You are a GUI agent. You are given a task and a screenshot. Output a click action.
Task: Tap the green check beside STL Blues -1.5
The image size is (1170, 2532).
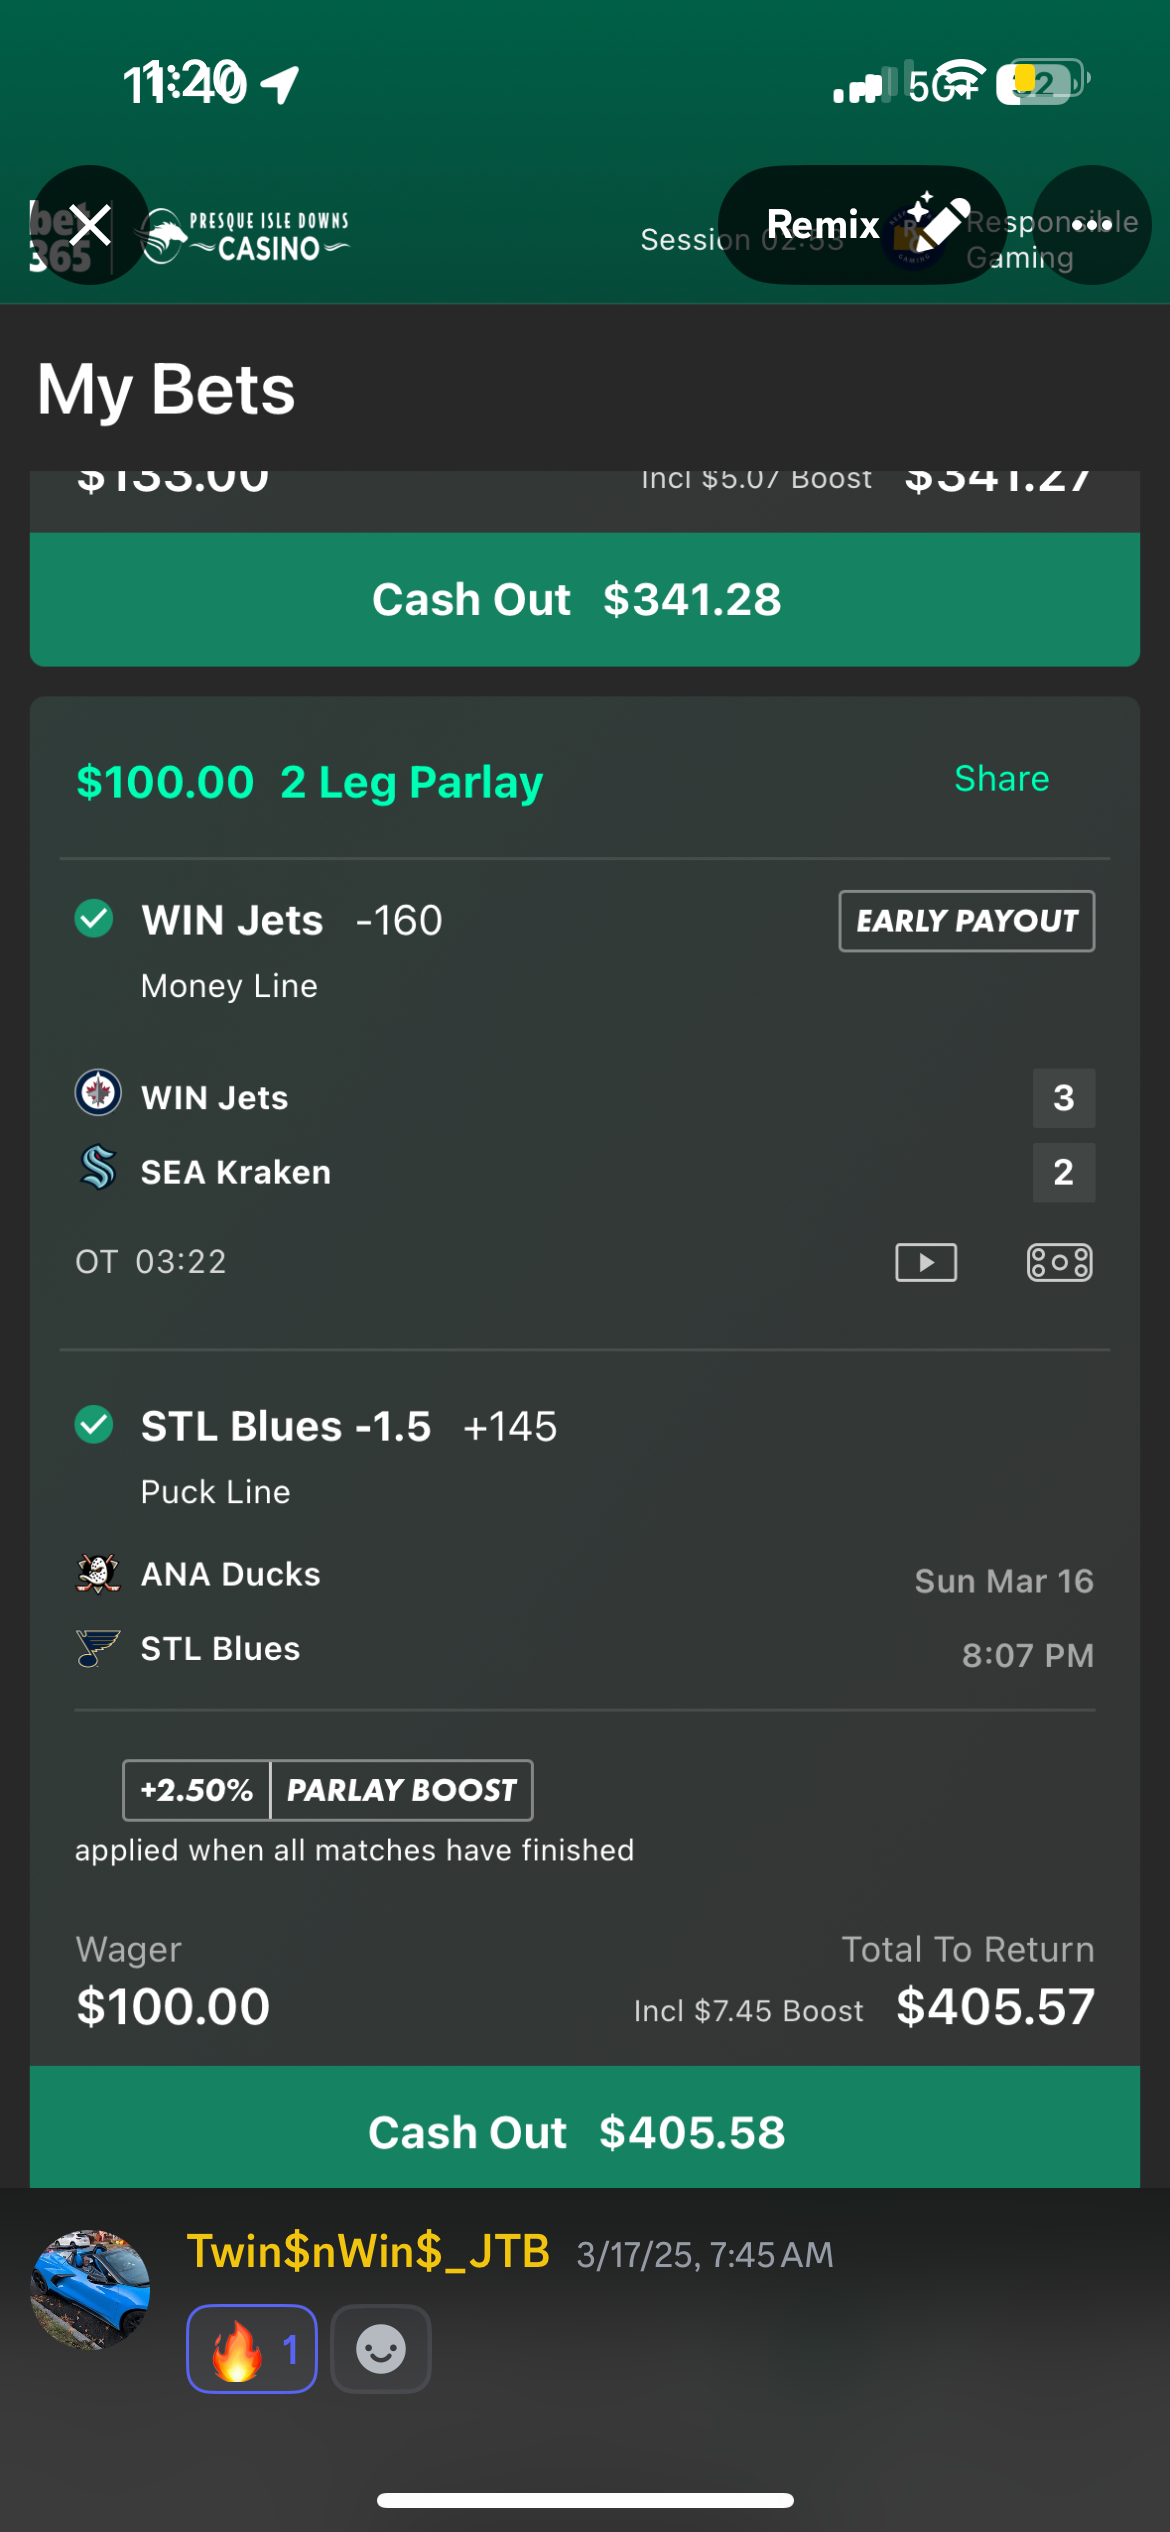94,1424
